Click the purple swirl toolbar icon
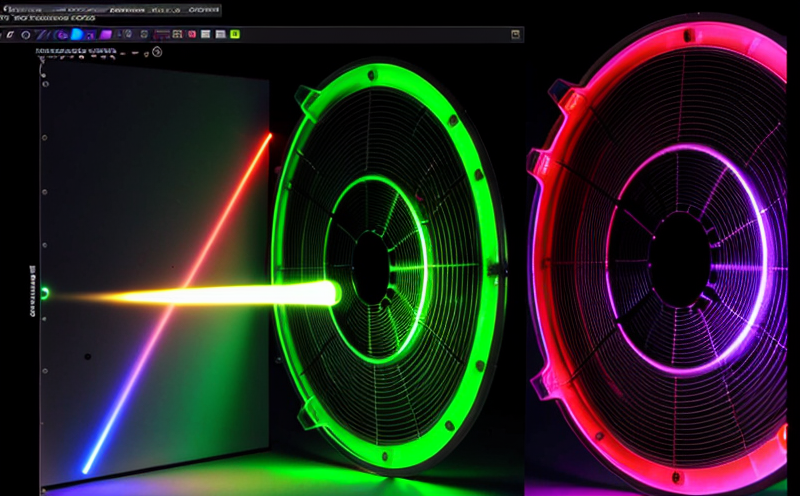Screen dimensions: 800x496 pos(60,34)
